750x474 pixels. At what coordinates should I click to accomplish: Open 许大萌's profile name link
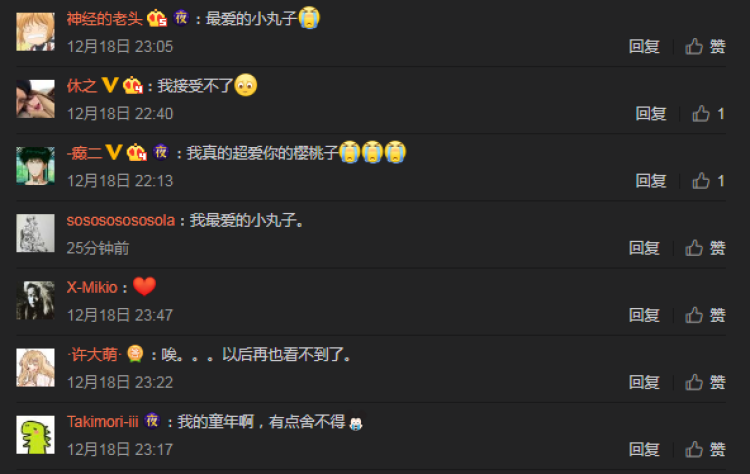(x=94, y=354)
